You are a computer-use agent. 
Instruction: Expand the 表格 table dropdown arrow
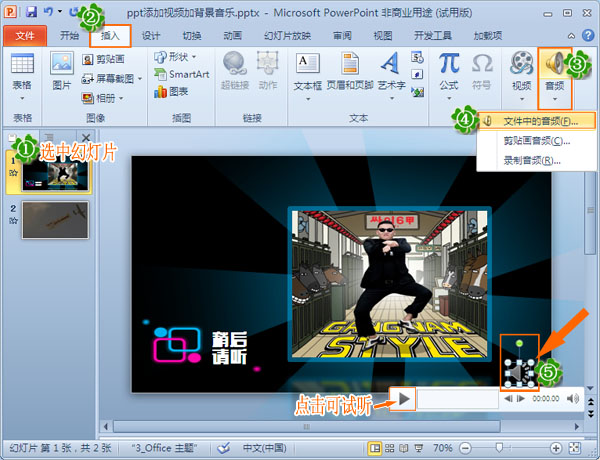(x=22, y=98)
